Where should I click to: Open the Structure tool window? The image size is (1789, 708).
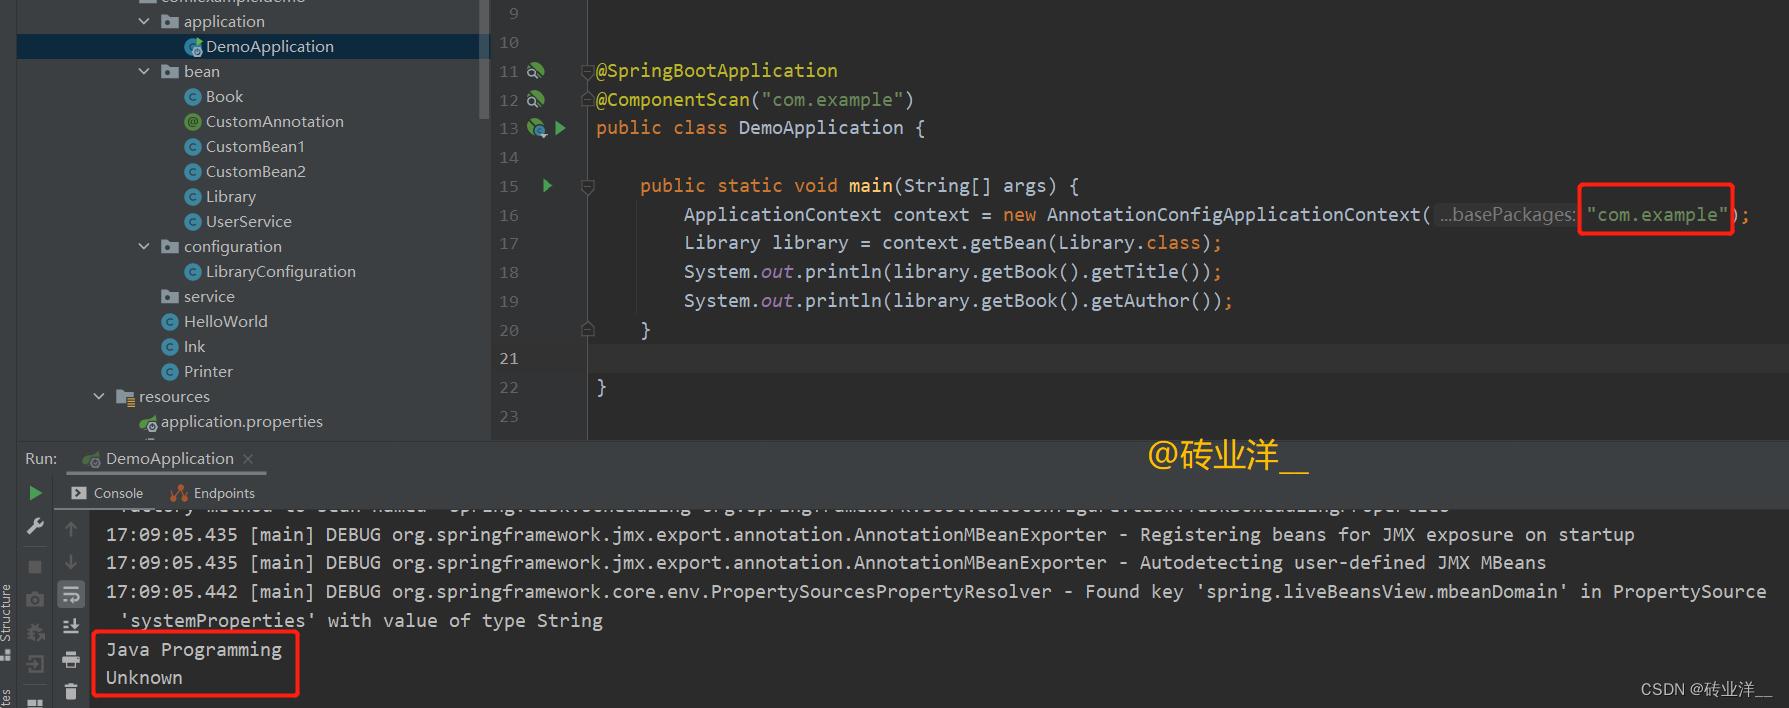[6, 620]
